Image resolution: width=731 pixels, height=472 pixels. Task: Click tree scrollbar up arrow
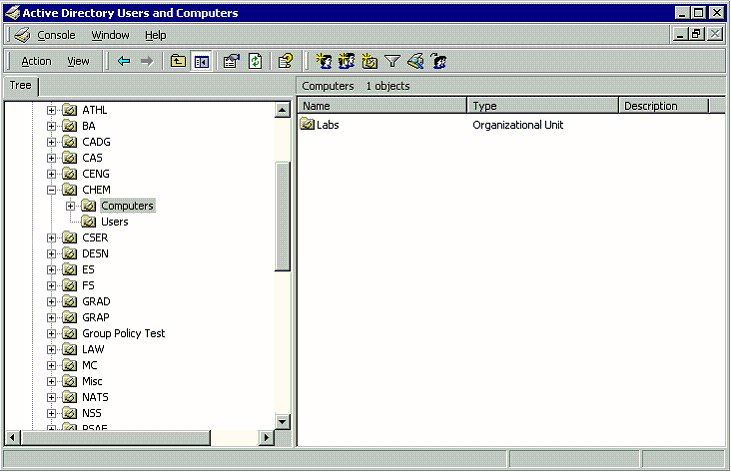coord(283,110)
